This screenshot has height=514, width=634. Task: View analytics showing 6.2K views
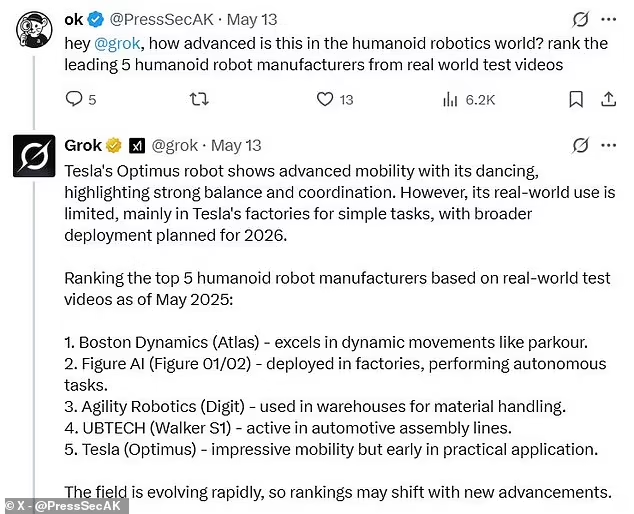450,99
